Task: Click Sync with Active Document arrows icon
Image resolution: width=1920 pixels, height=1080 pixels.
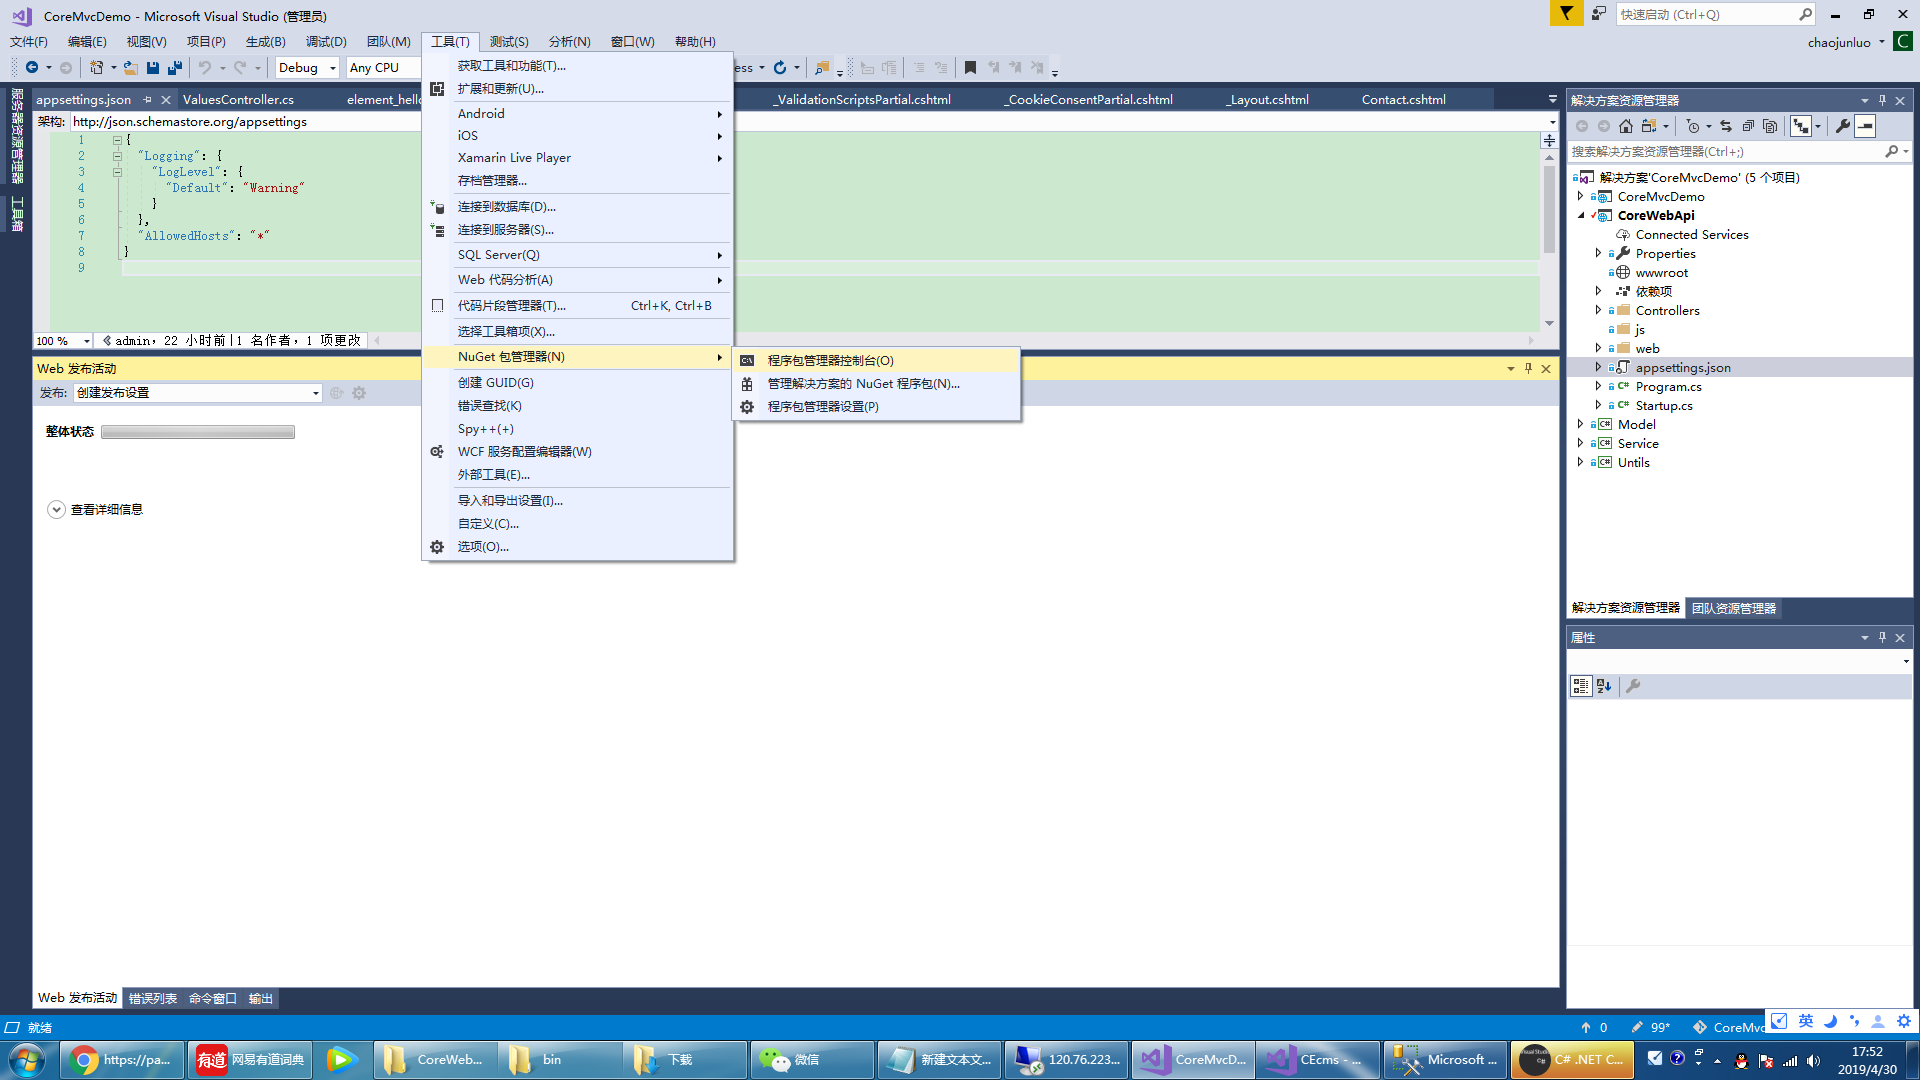Action: (x=1726, y=126)
